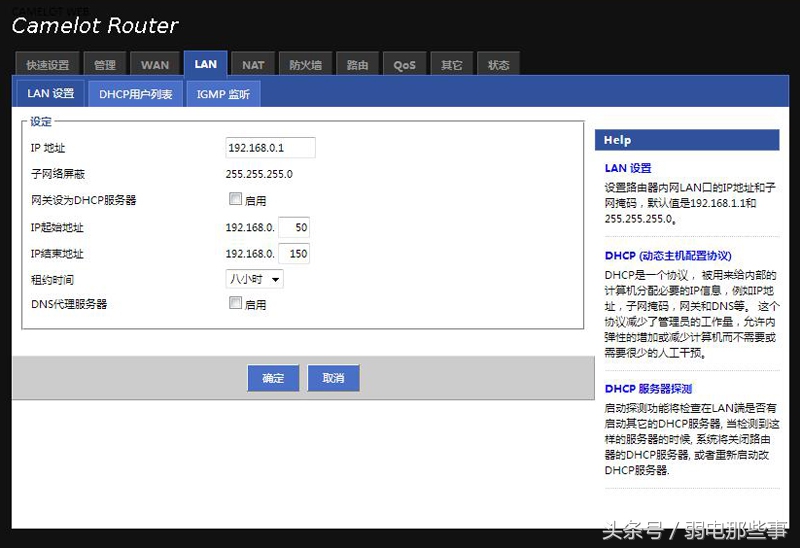Screen dimensions: 800x548
Task: Click the LAN 设置 help heading
Action: (x=628, y=168)
